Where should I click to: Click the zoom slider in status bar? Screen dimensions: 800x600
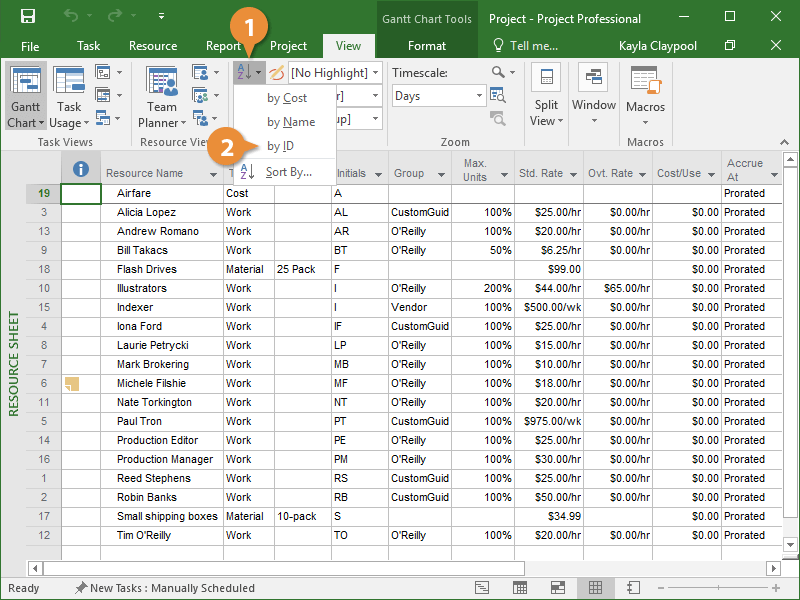(720, 588)
